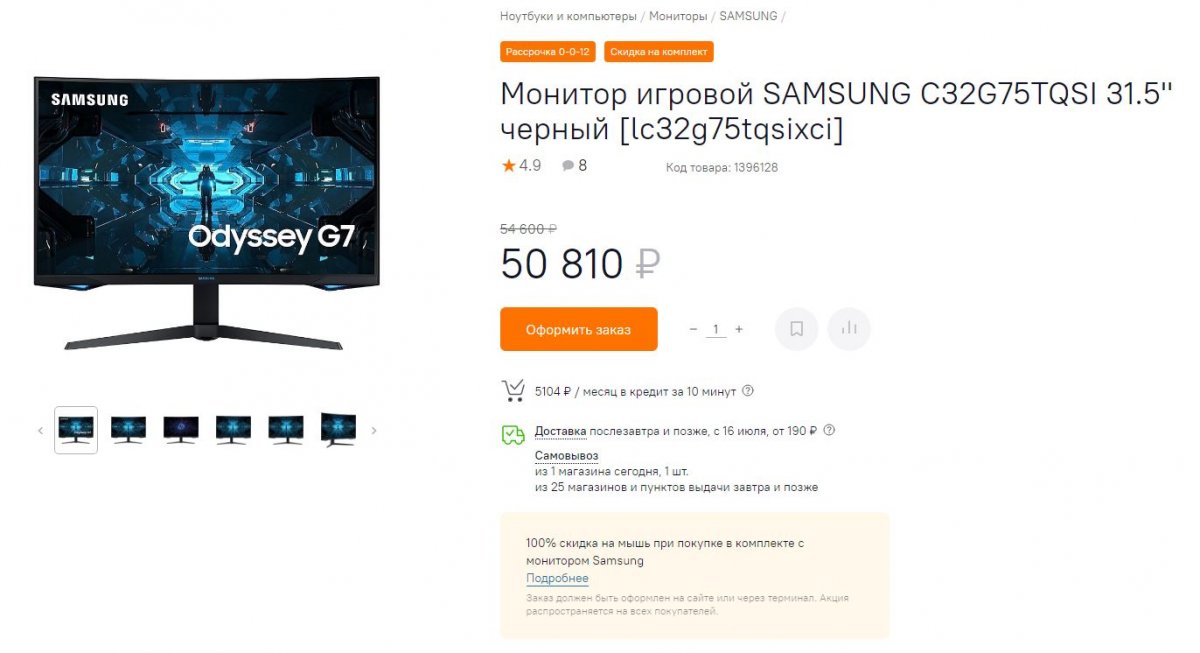The height and width of the screenshot is (653, 1200).
Task: Open Мониторы breadcrumb category
Action: point(677,16)
